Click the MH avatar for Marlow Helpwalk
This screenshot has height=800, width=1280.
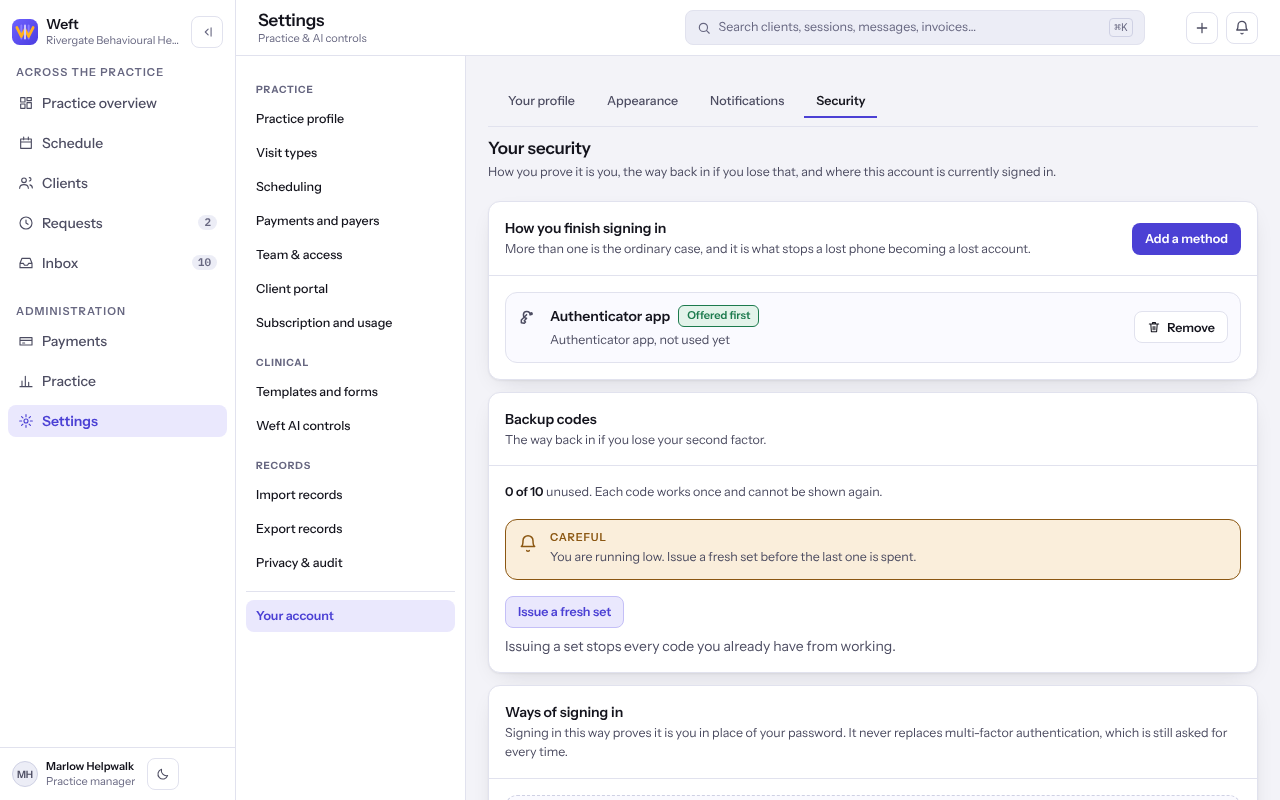[25, 774]
